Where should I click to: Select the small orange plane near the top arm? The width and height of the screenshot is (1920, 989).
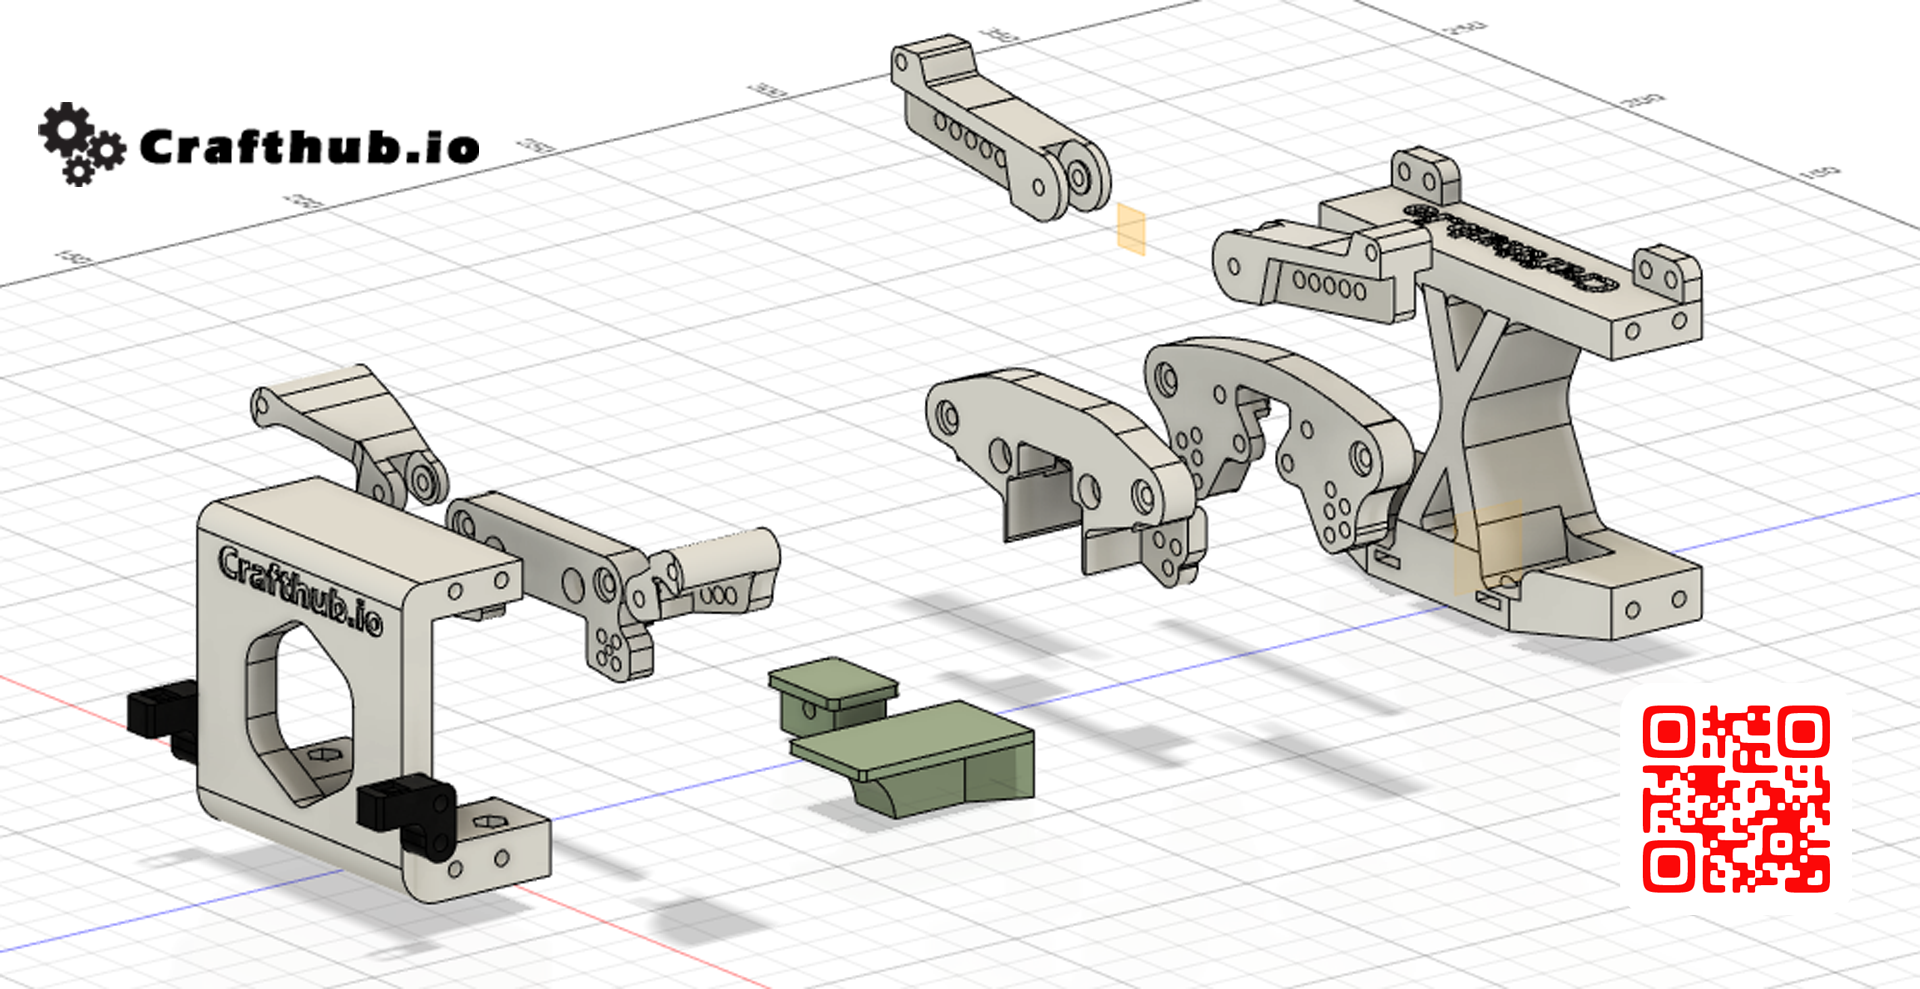pos(1131,229)
